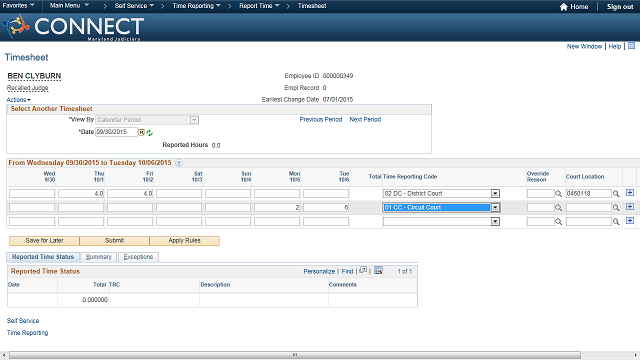The width and height of the screenshot is (640, 360).
Task: Click the Recalled Judge link
Action: coord(27,88)
